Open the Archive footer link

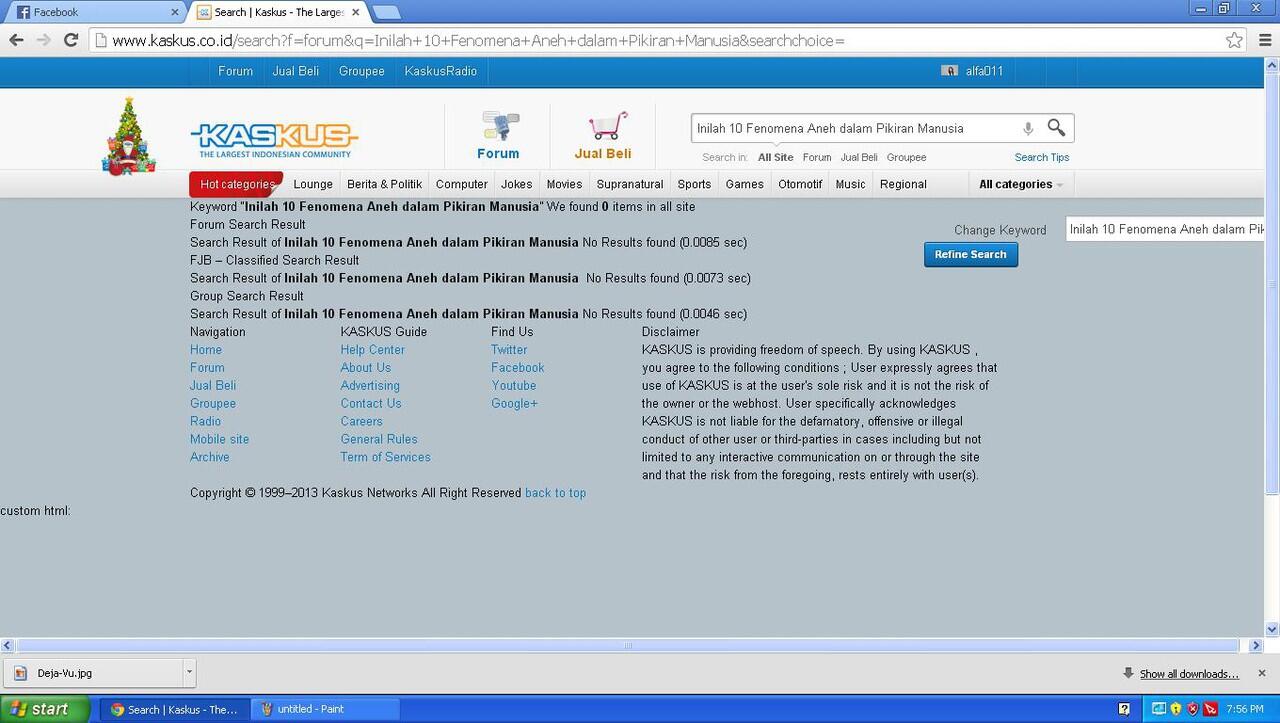click(x=210, y=457)
